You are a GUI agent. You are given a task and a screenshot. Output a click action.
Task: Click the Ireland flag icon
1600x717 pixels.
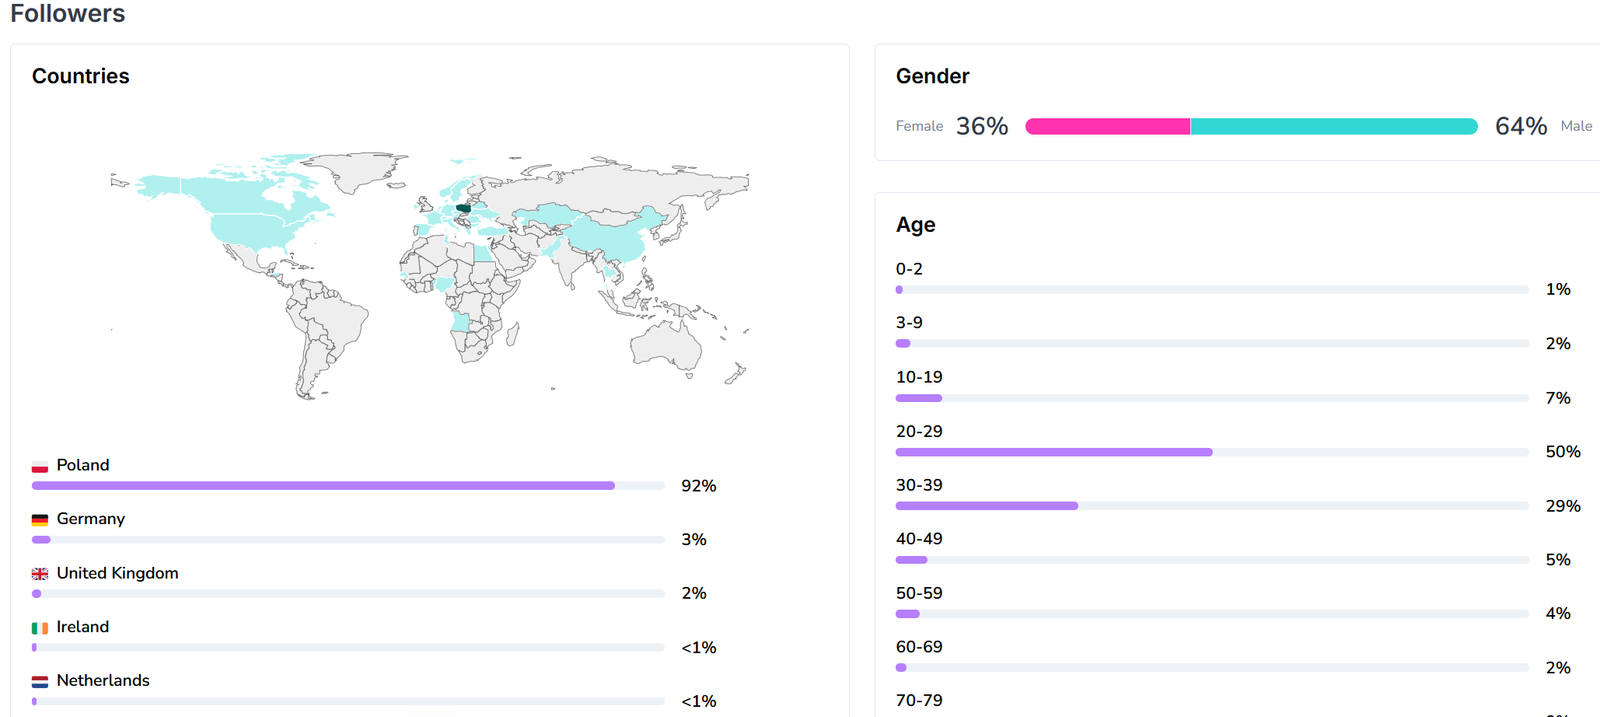pyautogui.click(x=40, y=628)
